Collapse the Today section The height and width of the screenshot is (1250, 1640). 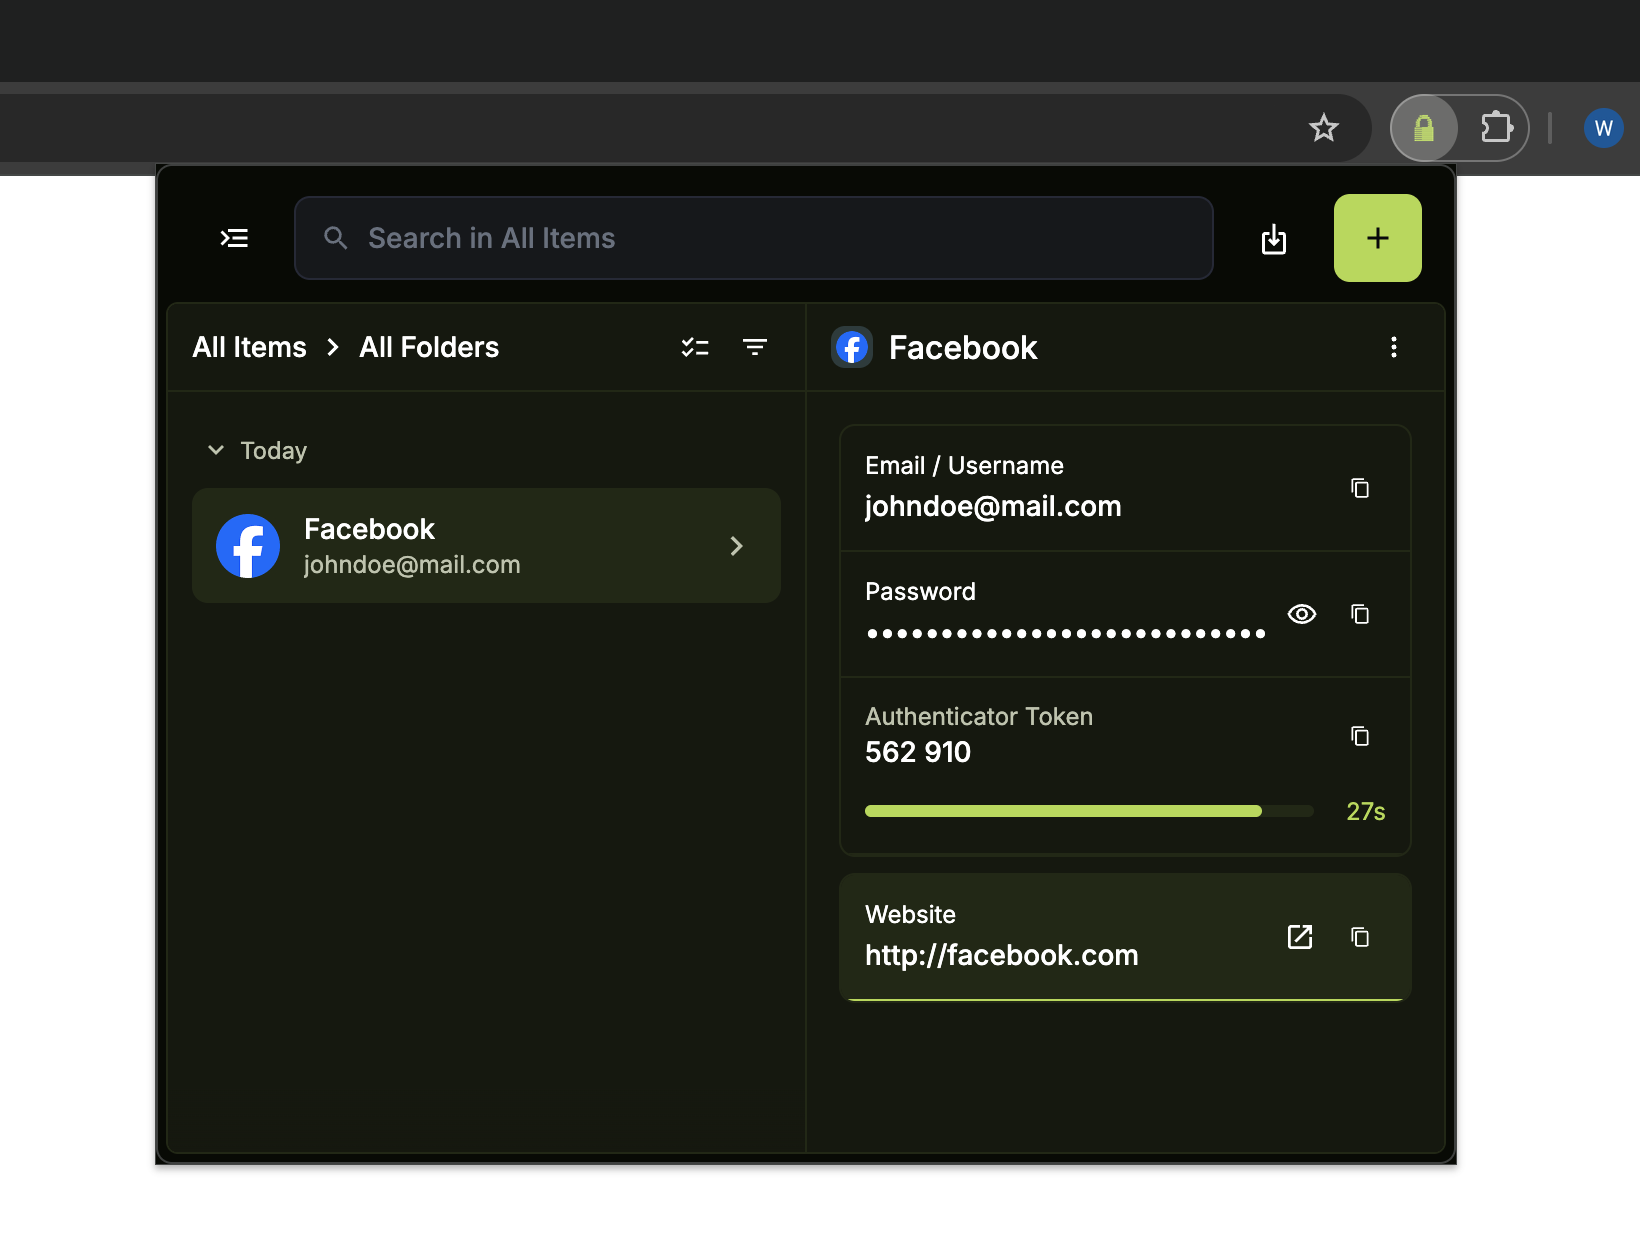[216, 450]
